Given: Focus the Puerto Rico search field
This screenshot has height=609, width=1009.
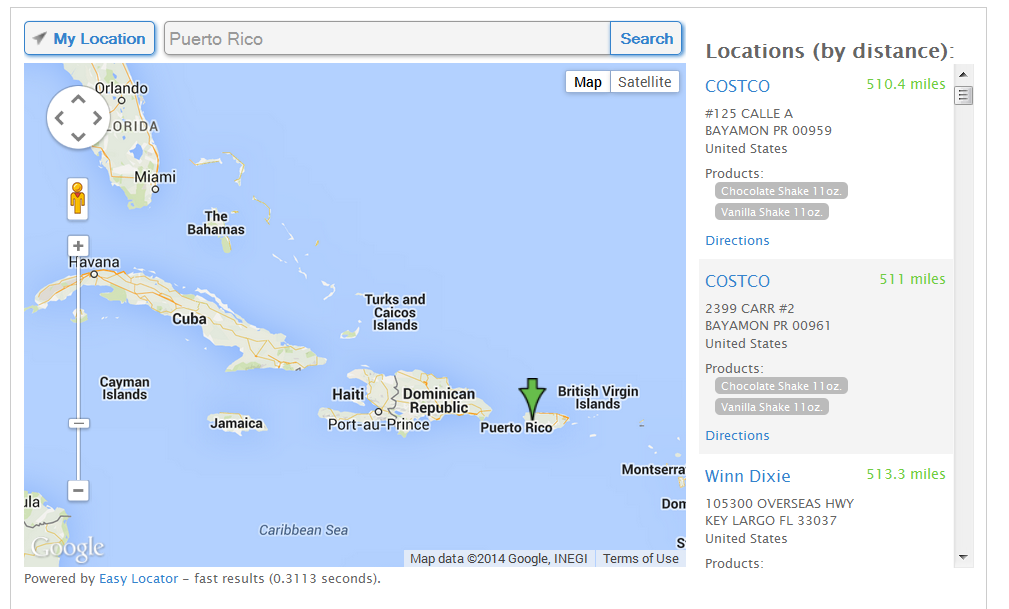Looking at the screenshot, I should [x=387, y=39].
